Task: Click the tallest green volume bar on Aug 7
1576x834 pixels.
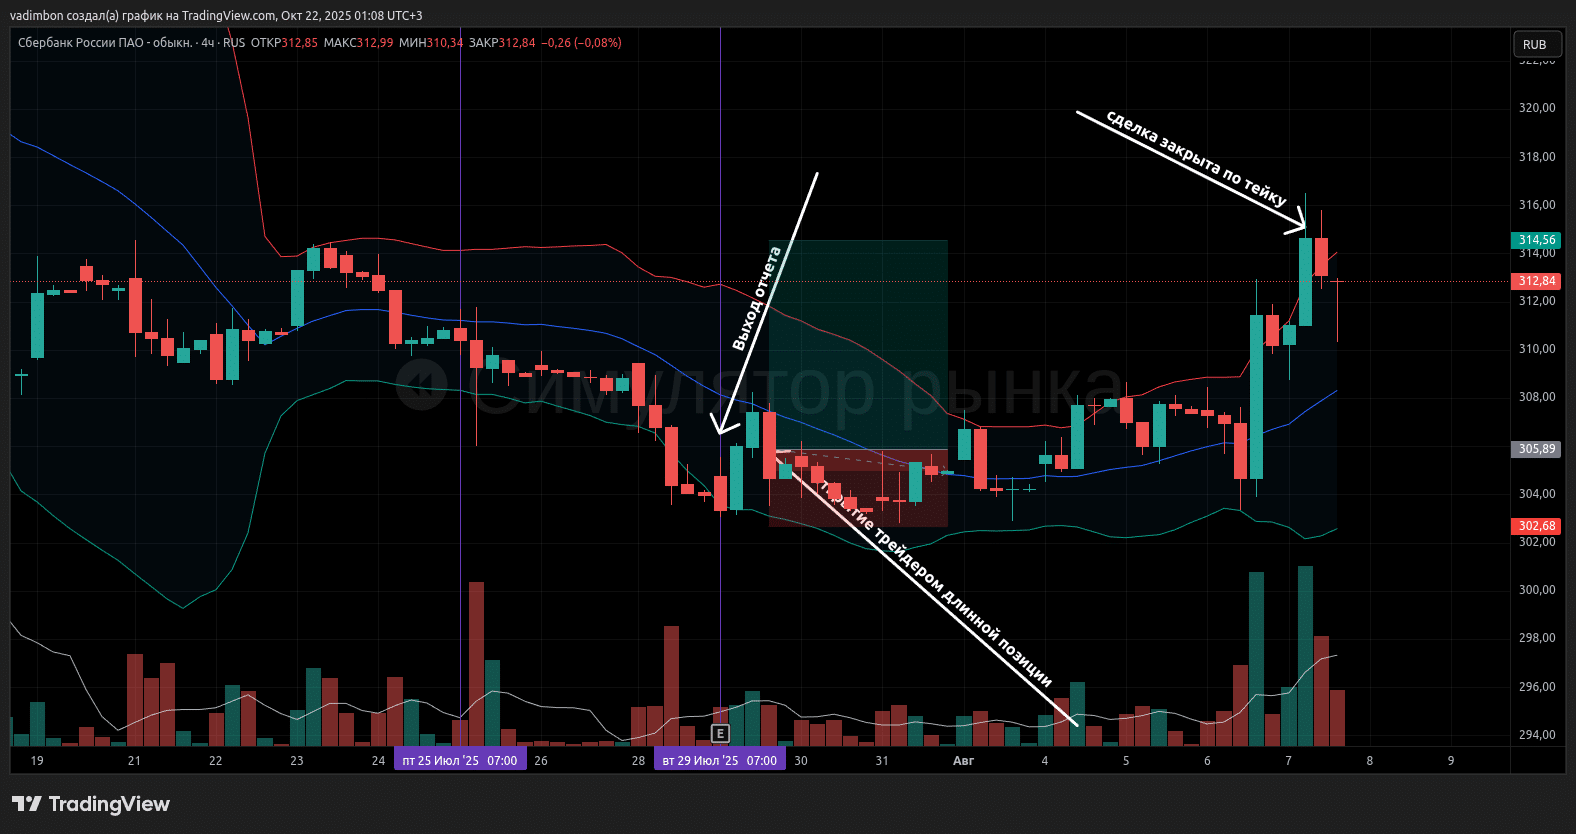Action: tap(1305, 655)
